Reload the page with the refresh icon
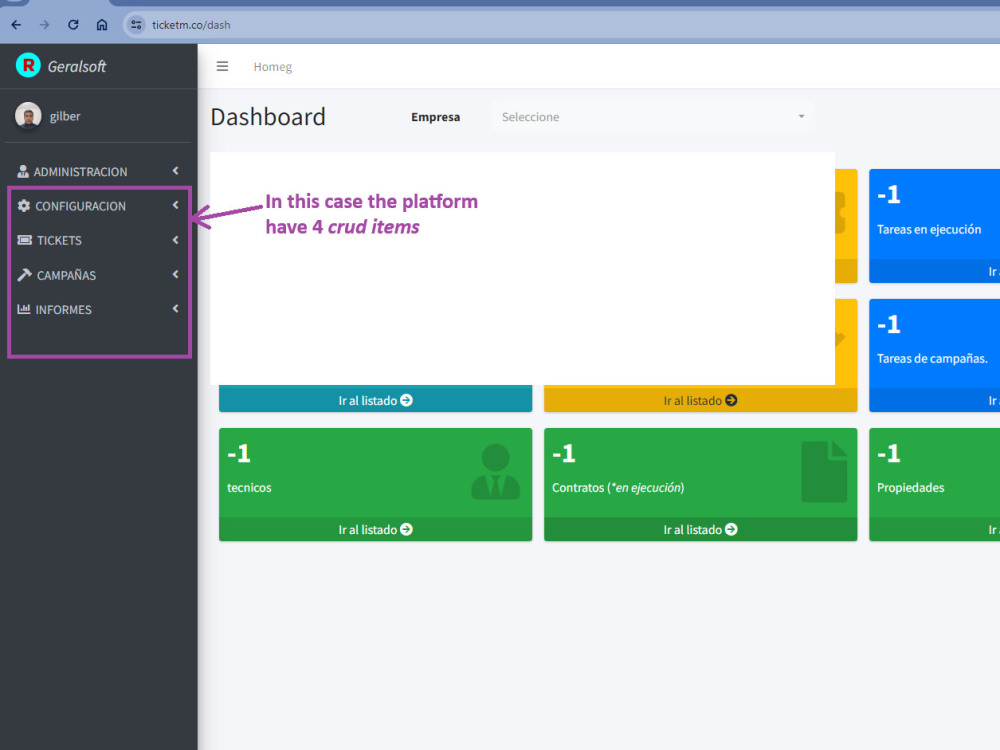The width and height of the screenshot is (1000, 750). point(73,25)
